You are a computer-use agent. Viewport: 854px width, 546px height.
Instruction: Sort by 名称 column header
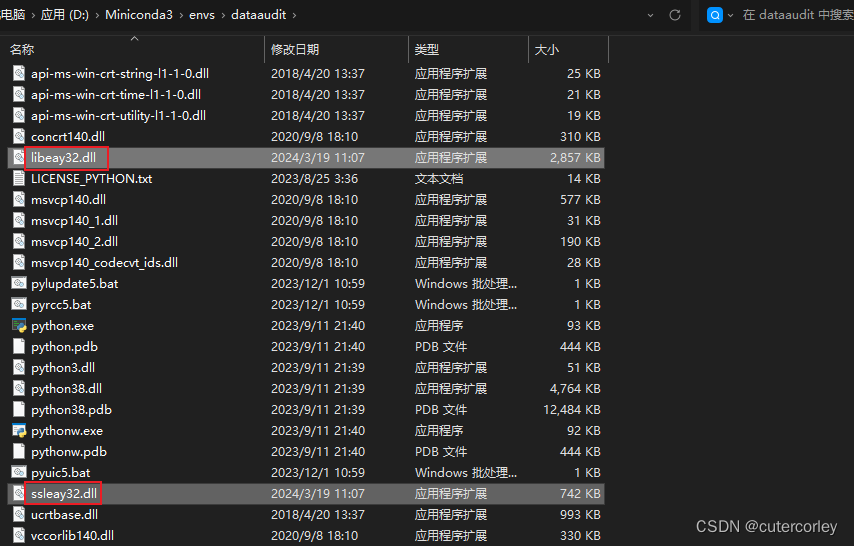tap(22, 50)
